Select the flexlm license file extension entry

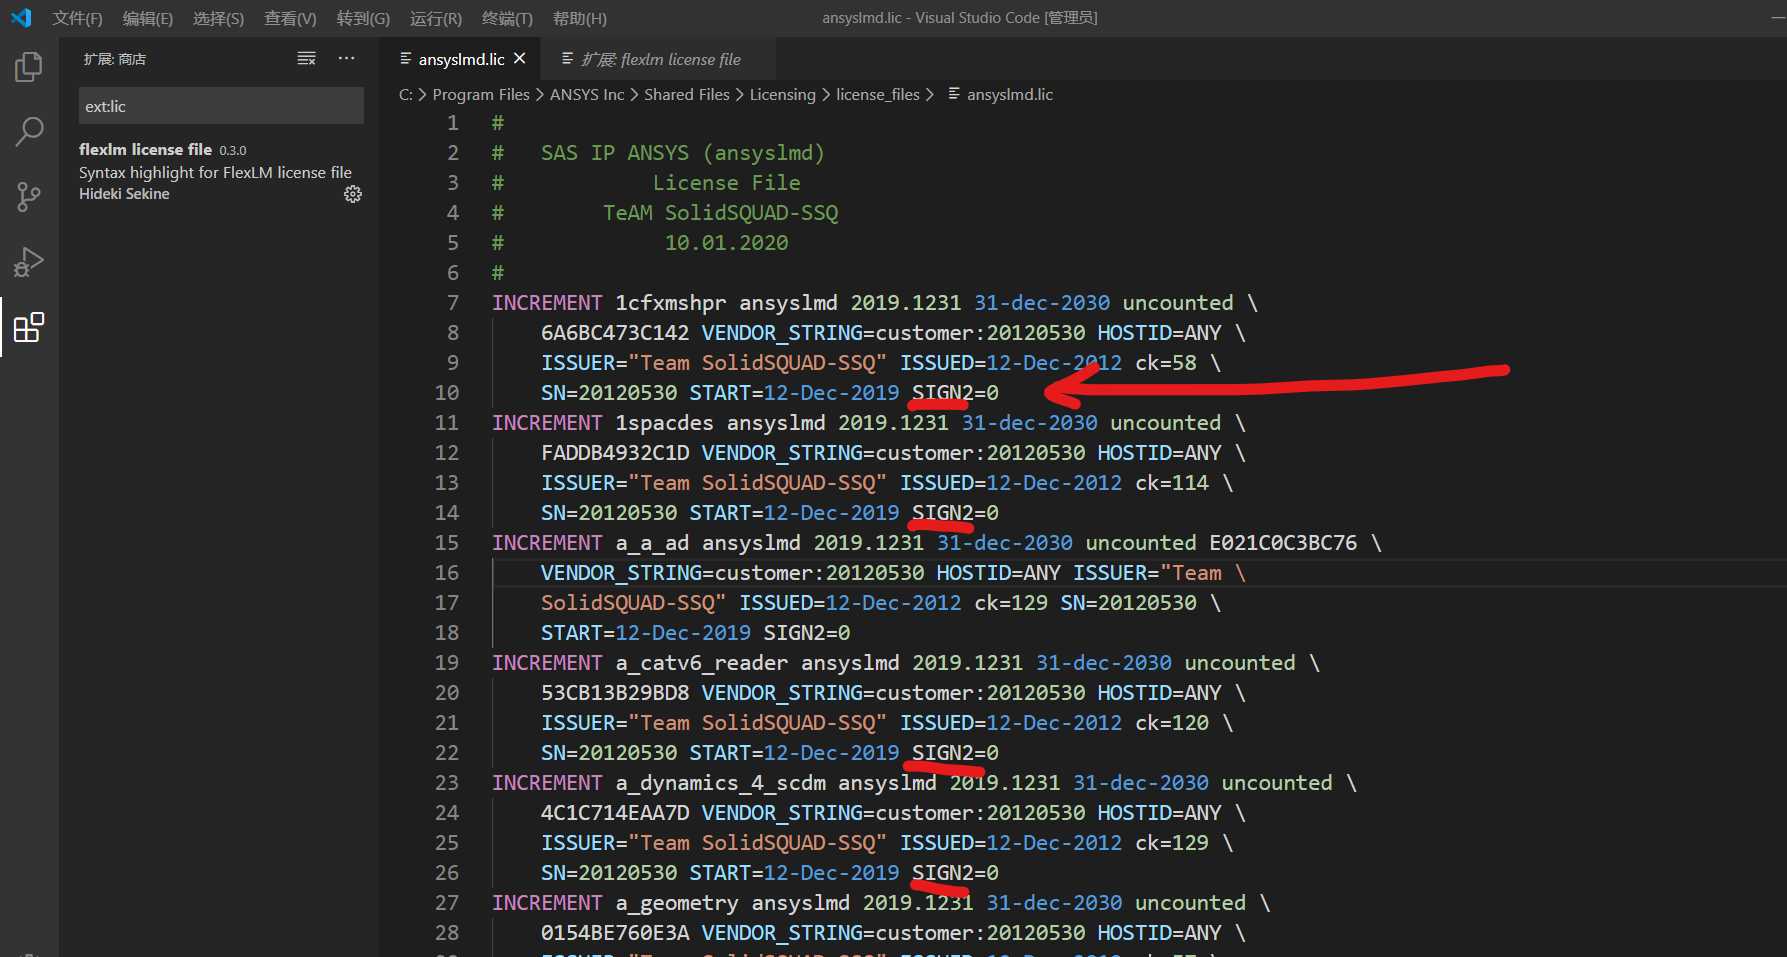220,171
